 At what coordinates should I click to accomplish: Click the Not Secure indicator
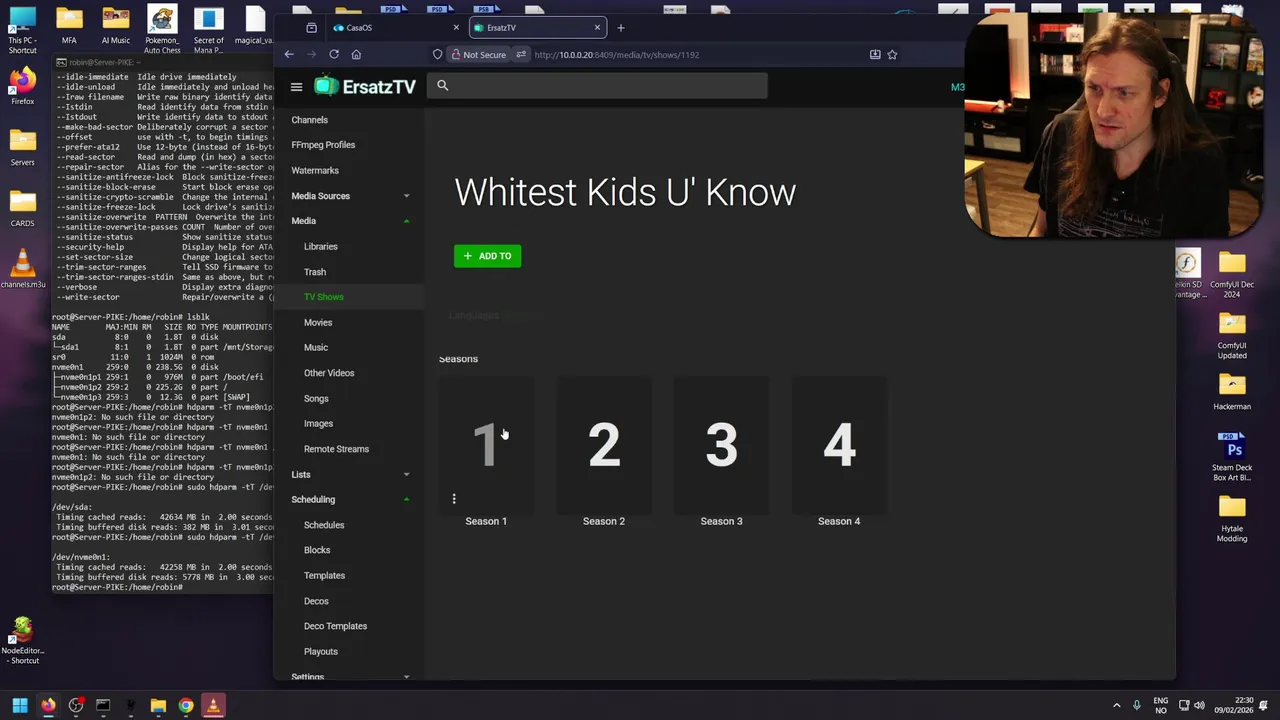coord(479,54)
